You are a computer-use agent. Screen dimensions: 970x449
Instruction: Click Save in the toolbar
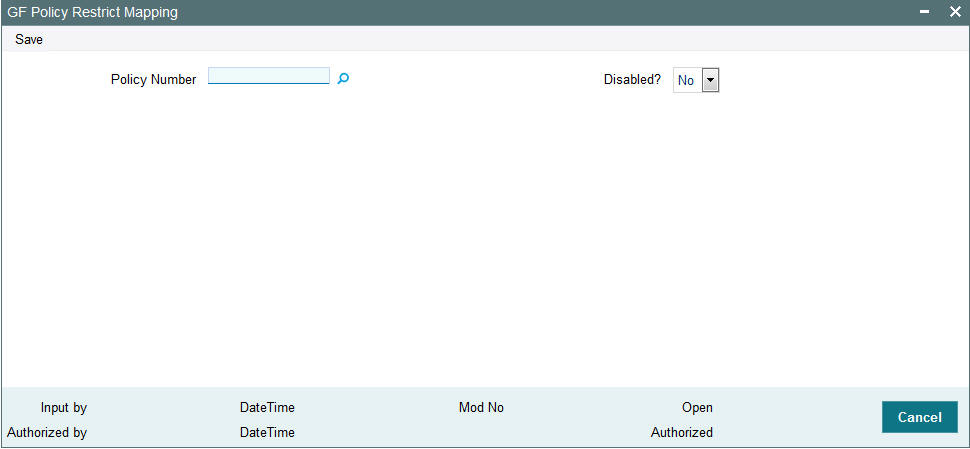click(29, 40)
